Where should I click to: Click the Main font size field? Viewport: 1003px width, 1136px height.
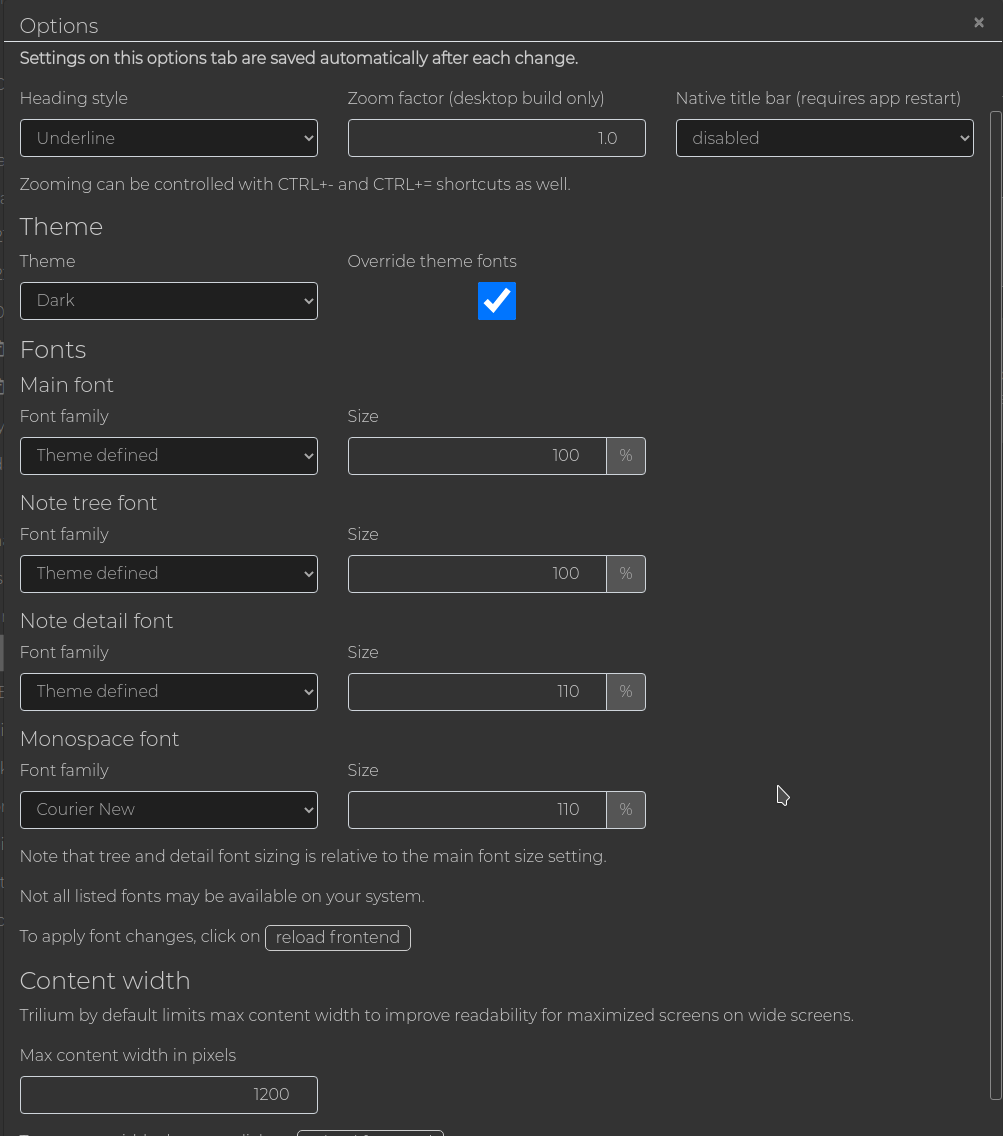click(x=478, y=456)
